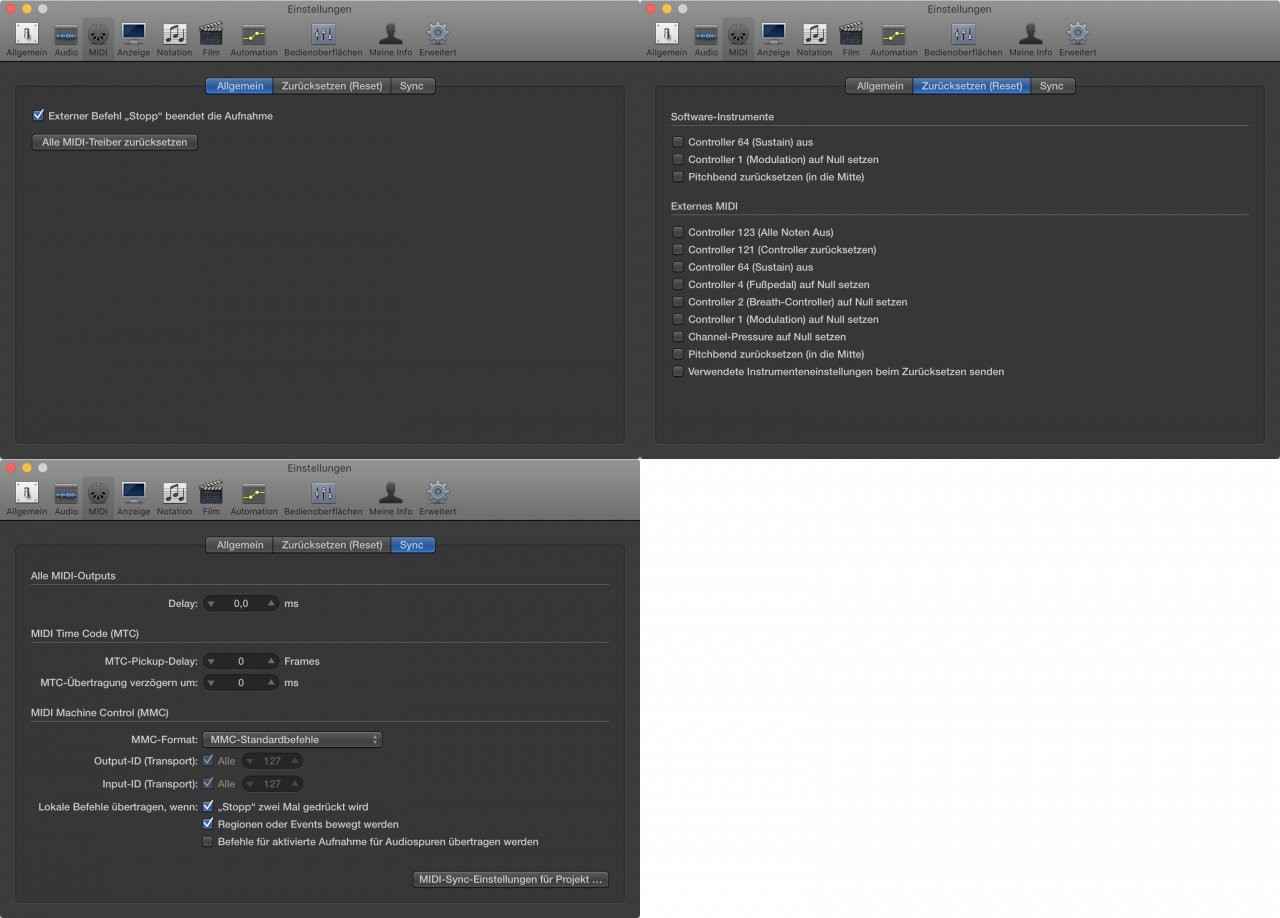Image resolution: width=1280 pixels, height=918 pixels.
Task: Enable Software-Instrumente Pitchbend zurücksetzen
Action: pyautogui.click(x=678, y=177)
